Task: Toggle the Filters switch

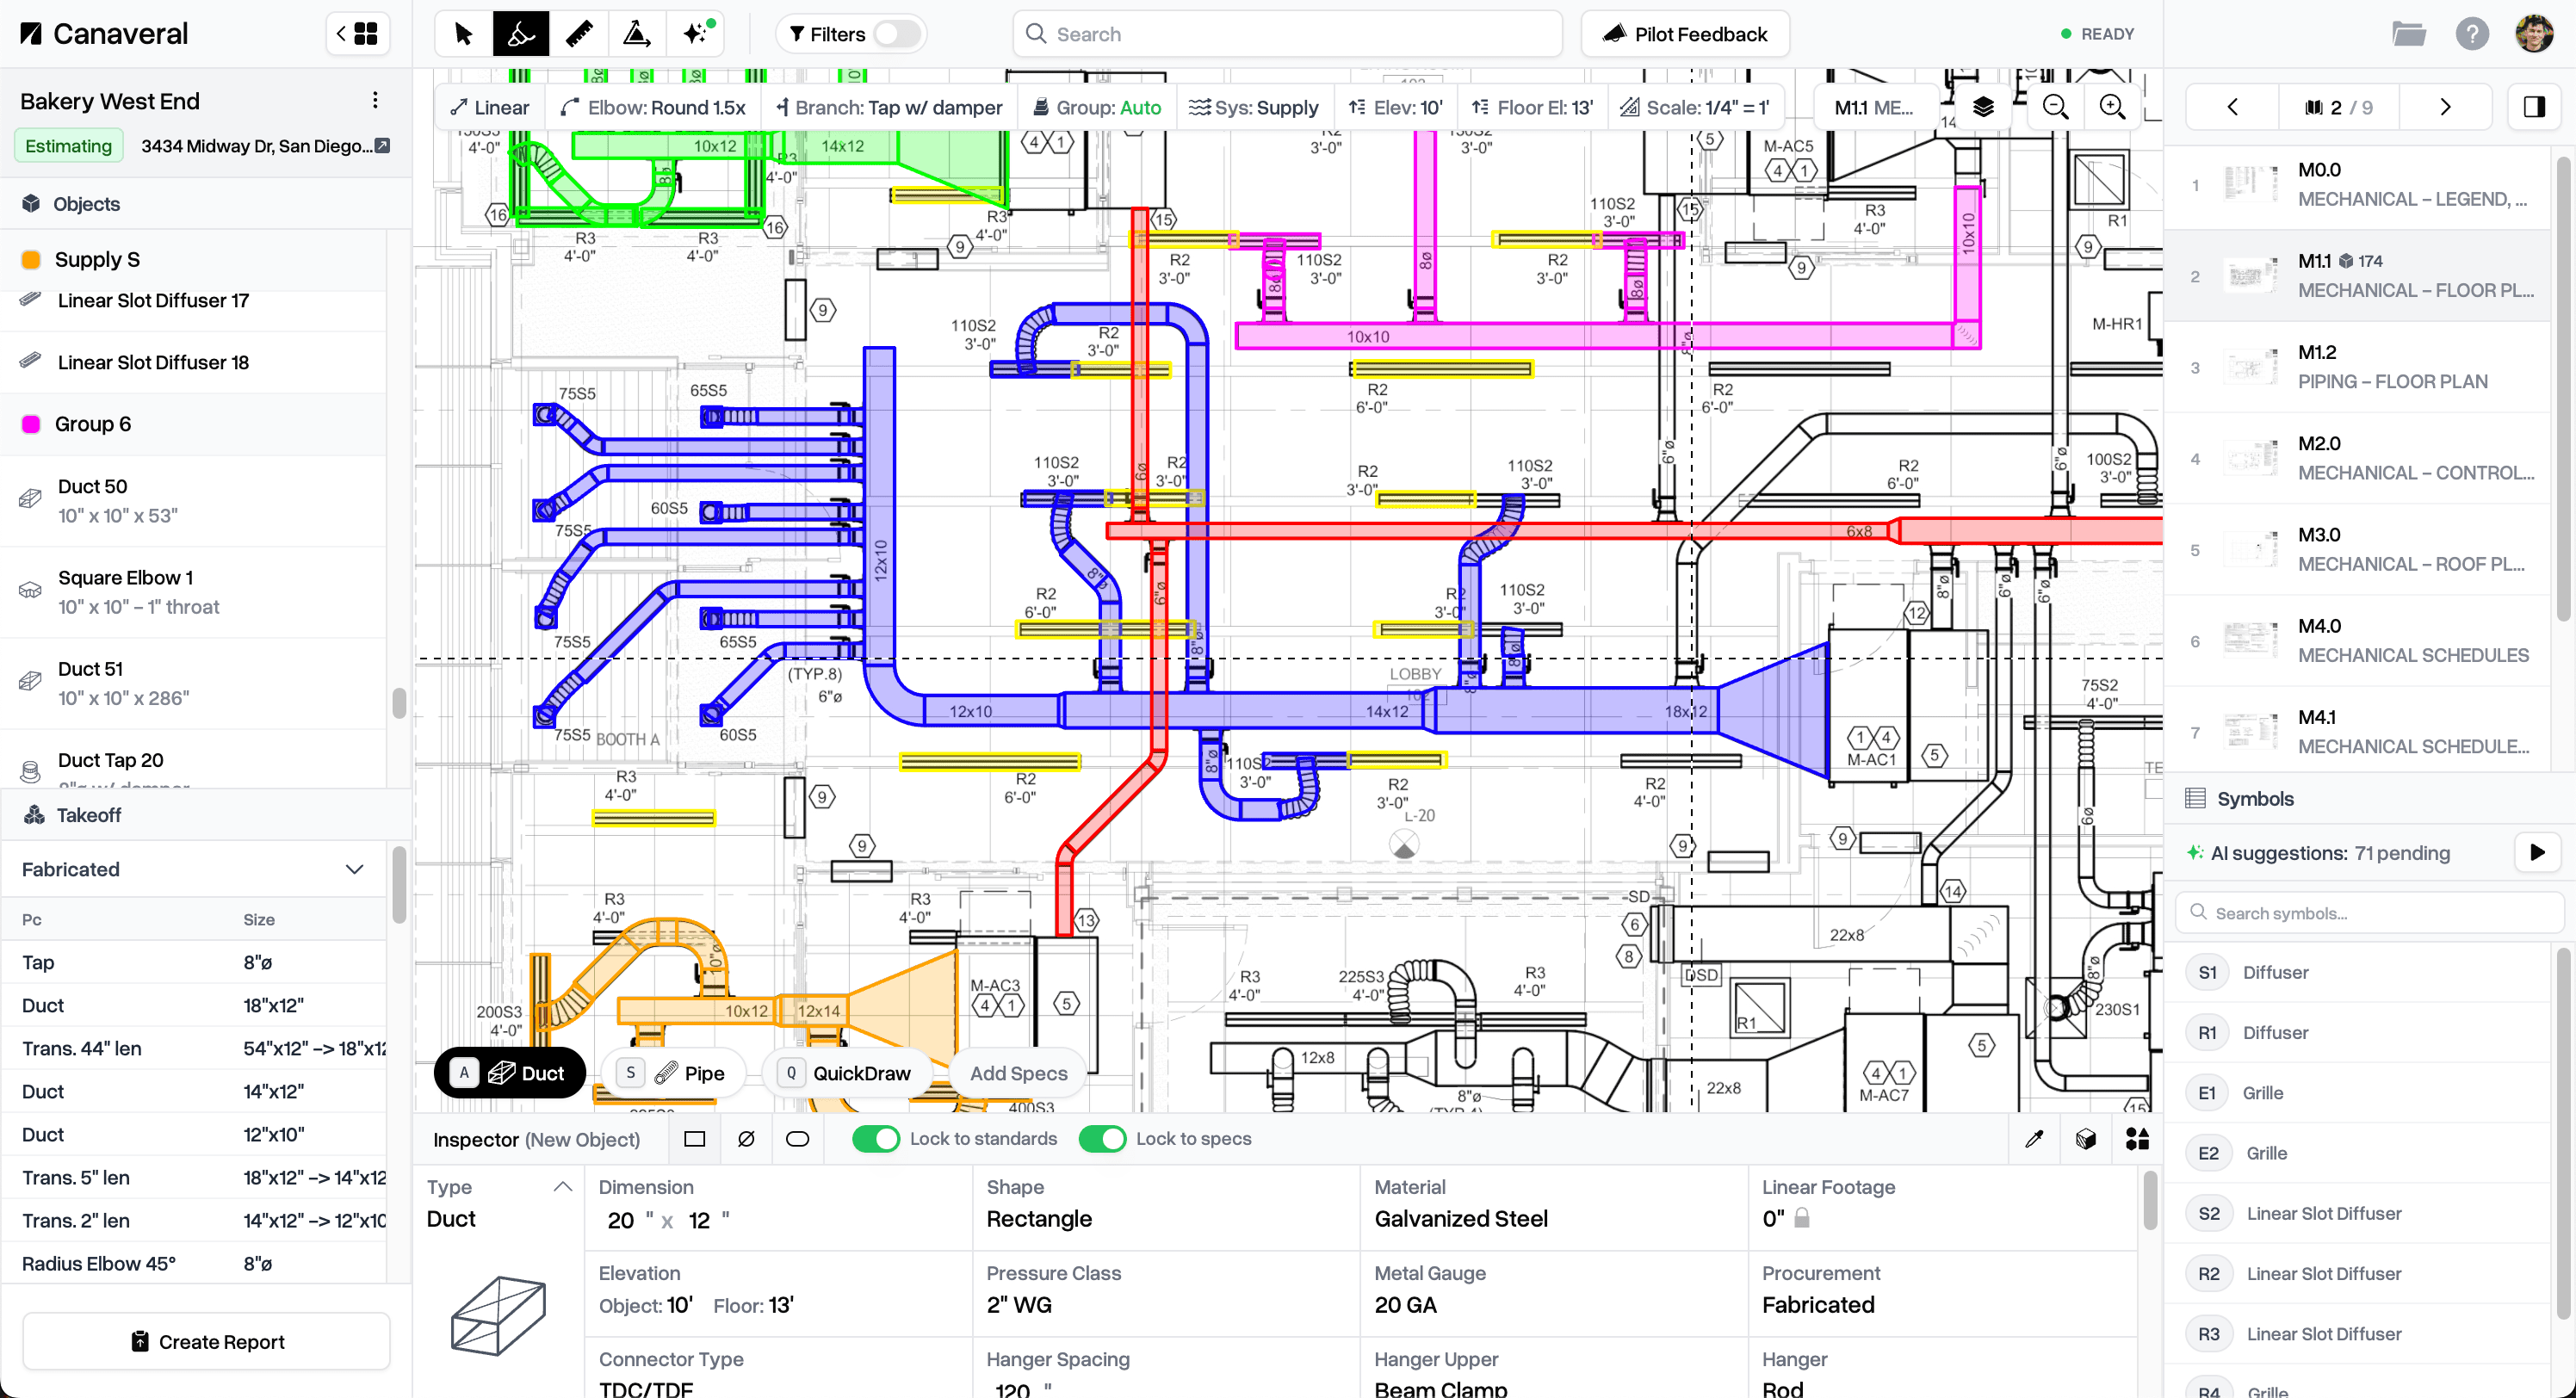Action: [x=897, y=34]
